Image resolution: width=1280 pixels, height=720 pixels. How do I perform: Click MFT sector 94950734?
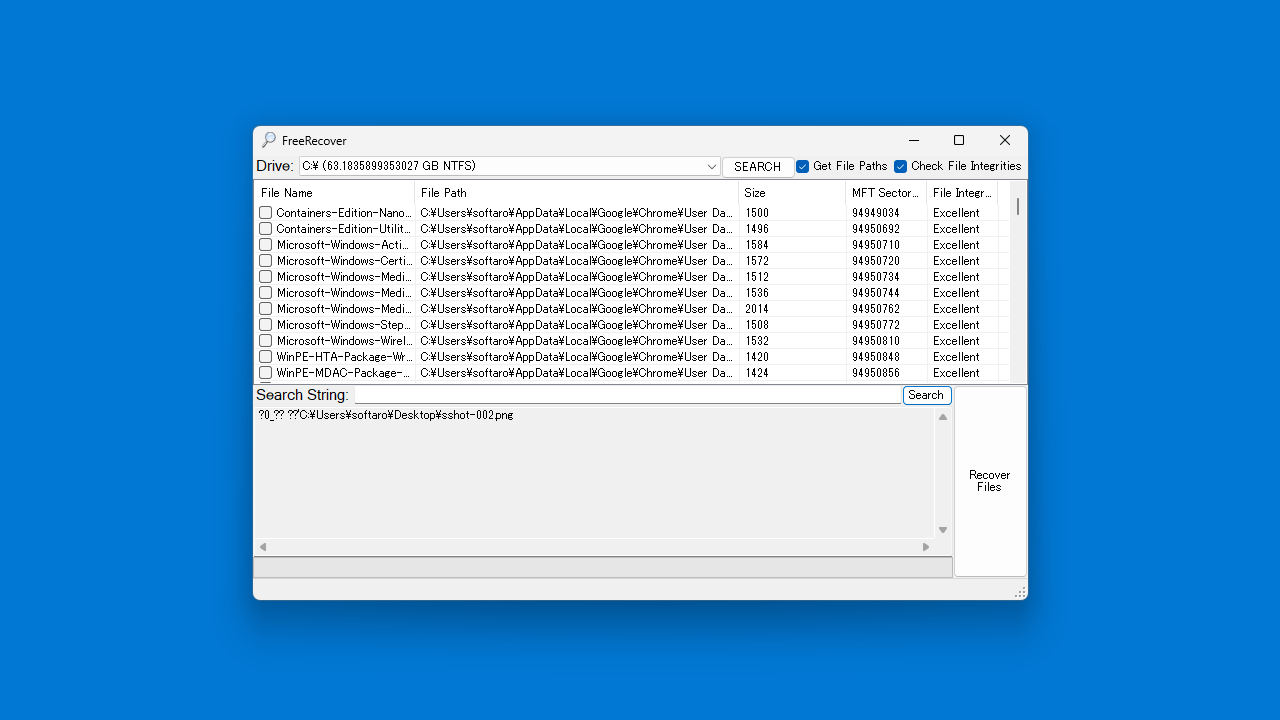tap(876, 277)
